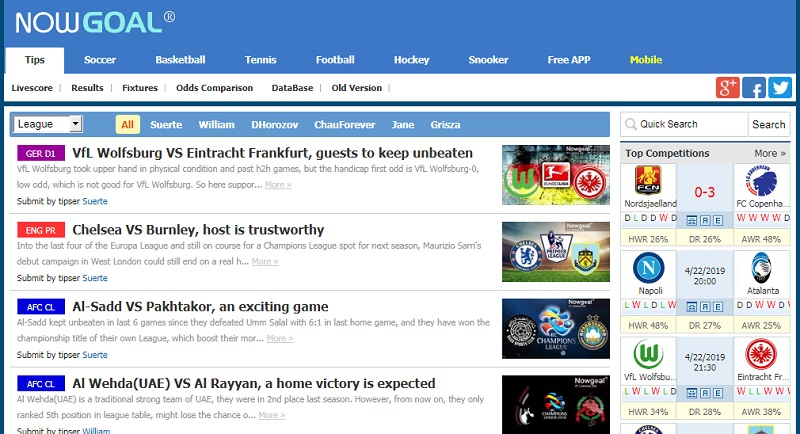Click the Quick Search input field
The image size is (800, 434).
coord(684,124)
